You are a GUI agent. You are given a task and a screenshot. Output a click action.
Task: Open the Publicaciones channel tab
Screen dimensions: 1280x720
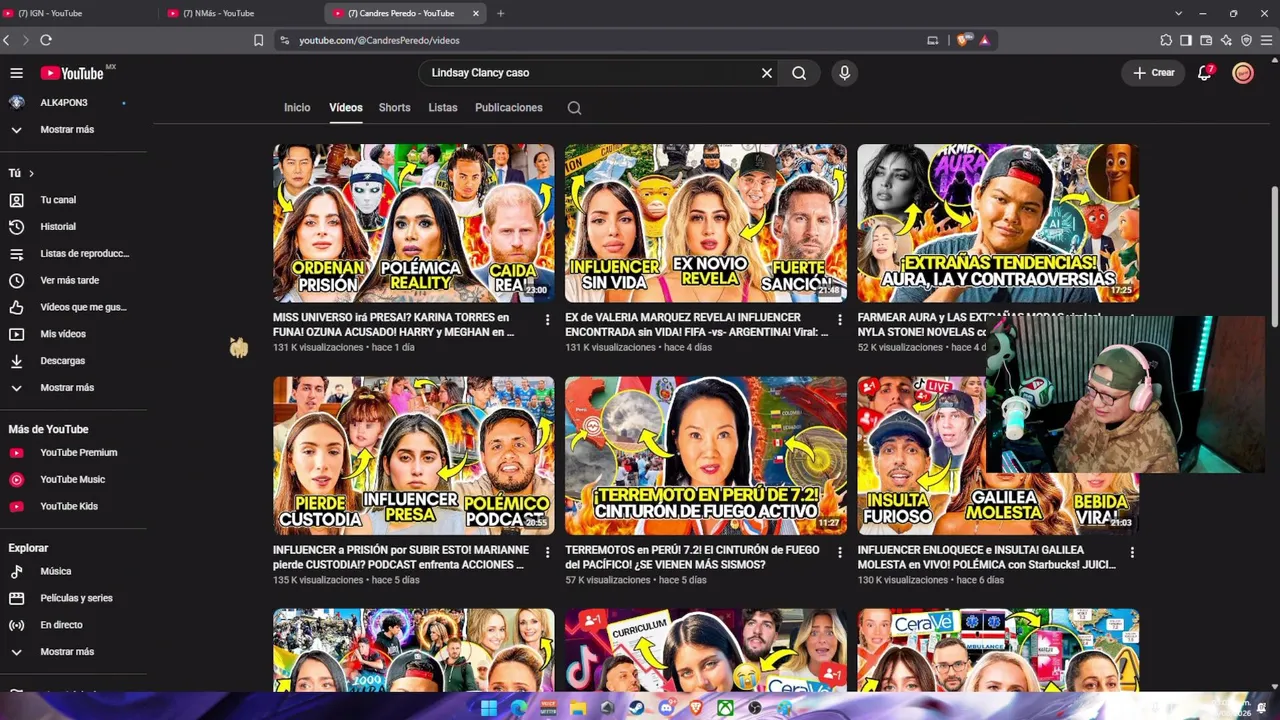click(509, 108)
